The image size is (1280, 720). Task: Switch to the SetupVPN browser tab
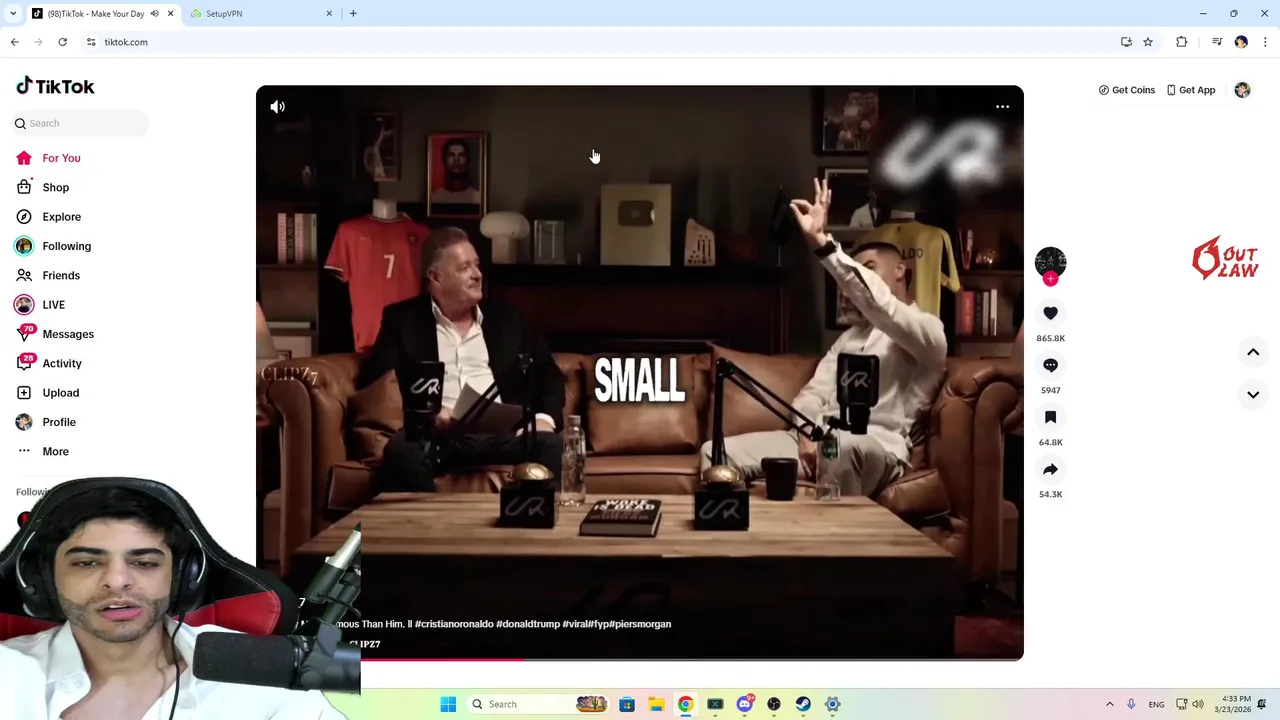tap(260, 14)
